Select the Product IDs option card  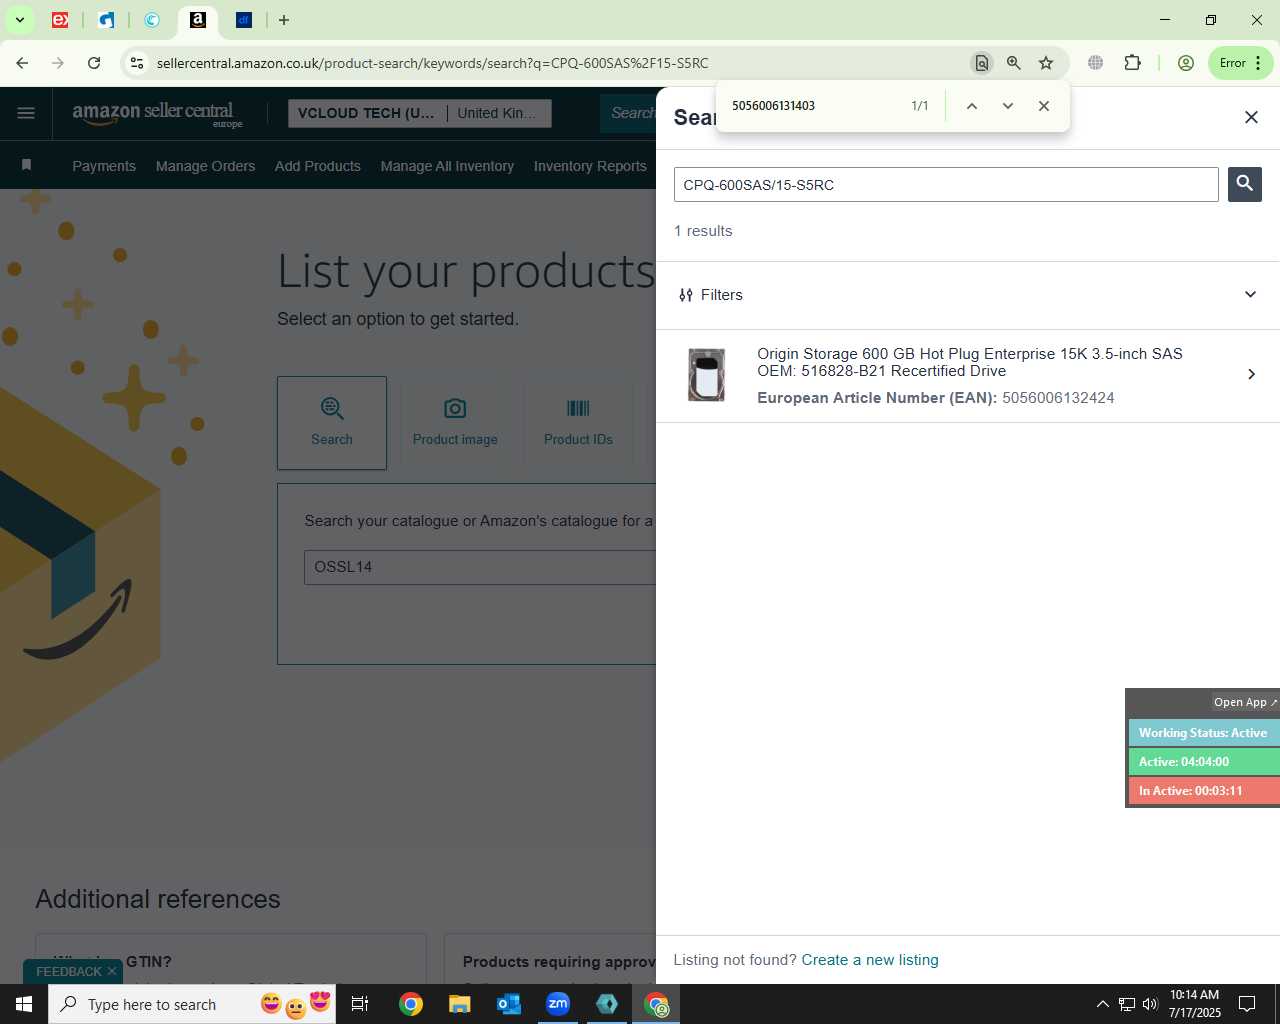click(x=578, y=423)
